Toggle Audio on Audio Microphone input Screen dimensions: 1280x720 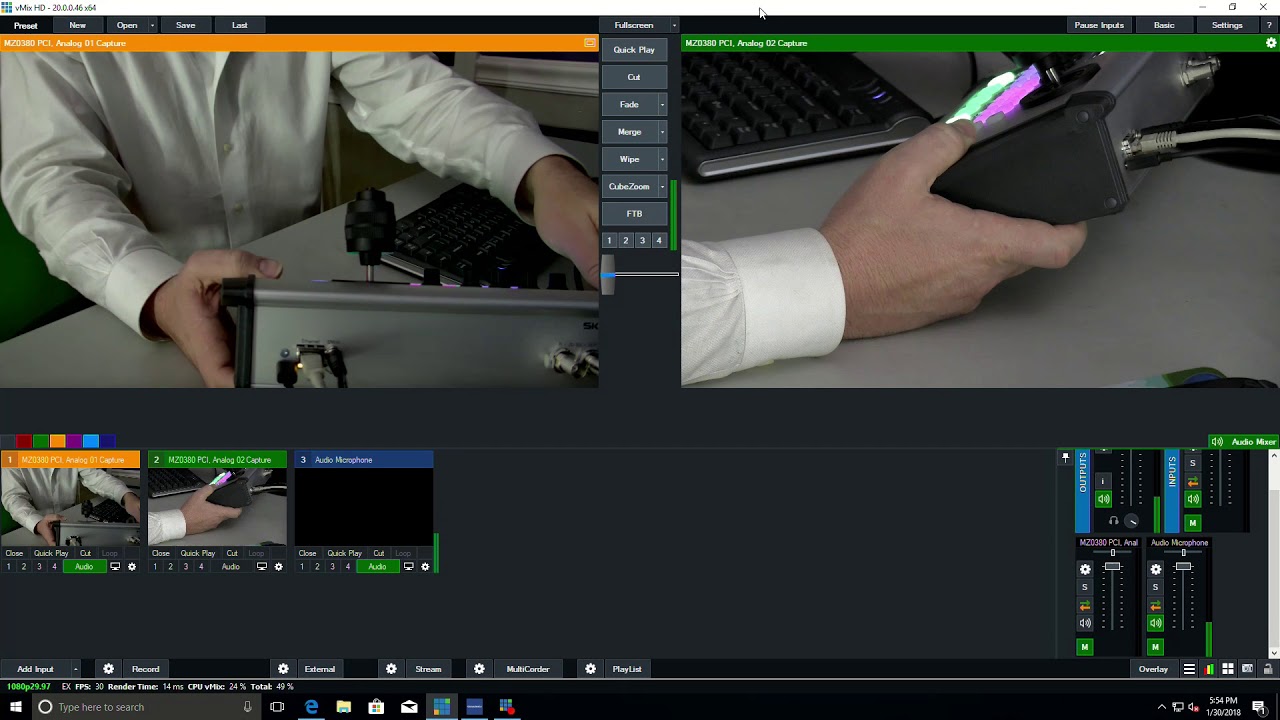[x=377, y=567]
